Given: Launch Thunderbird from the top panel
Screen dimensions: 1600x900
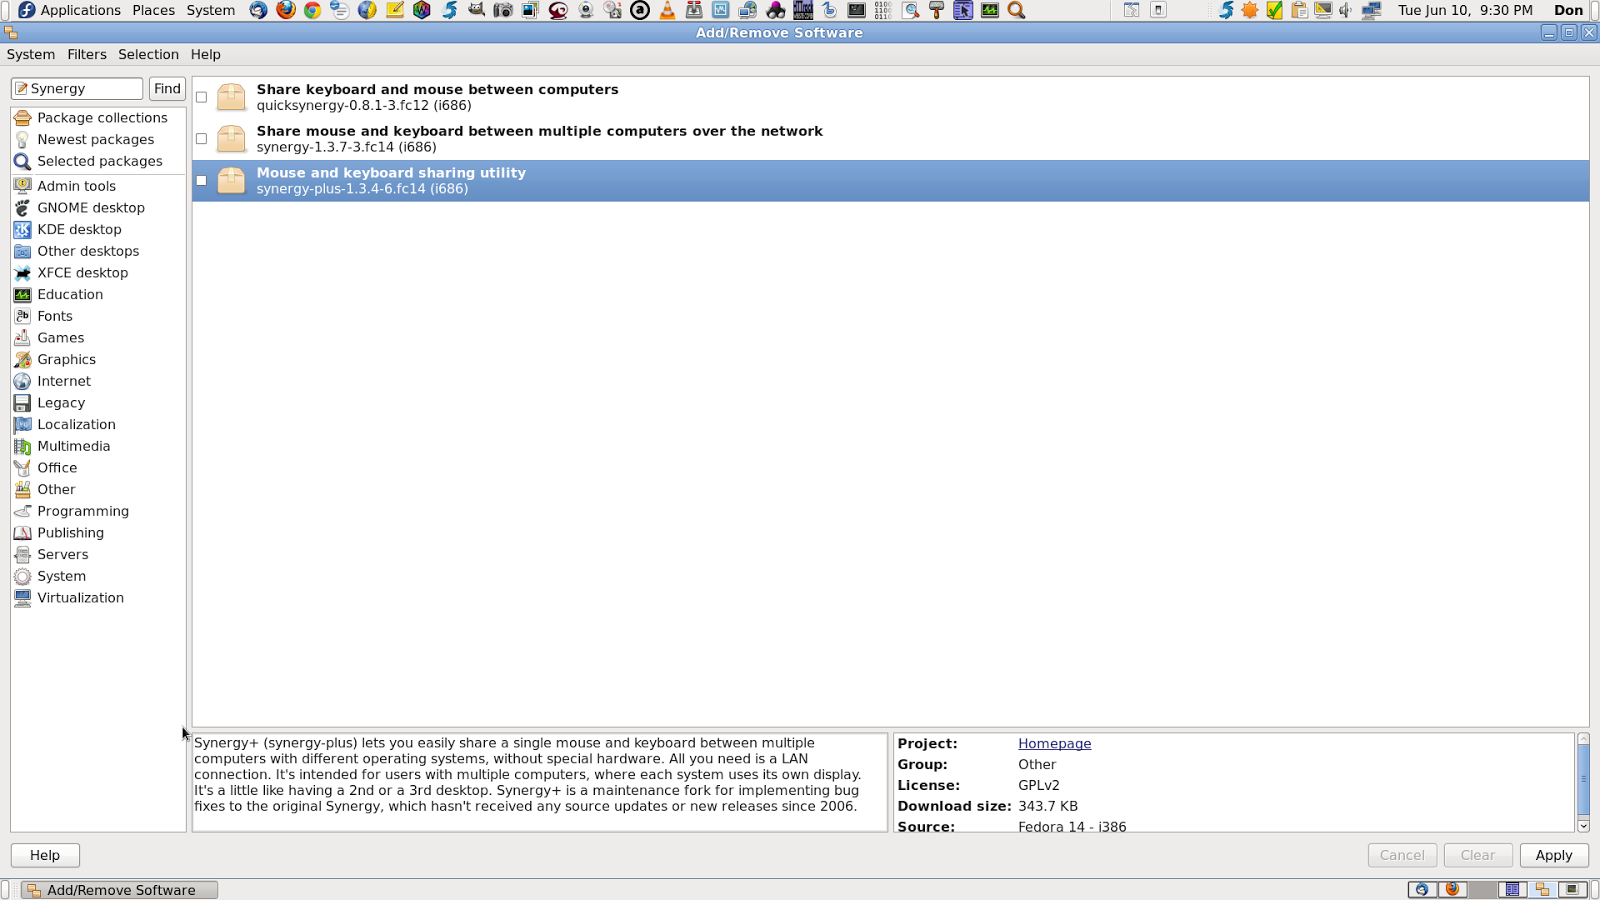Looking at the screenshot, I should coord(259,10).
